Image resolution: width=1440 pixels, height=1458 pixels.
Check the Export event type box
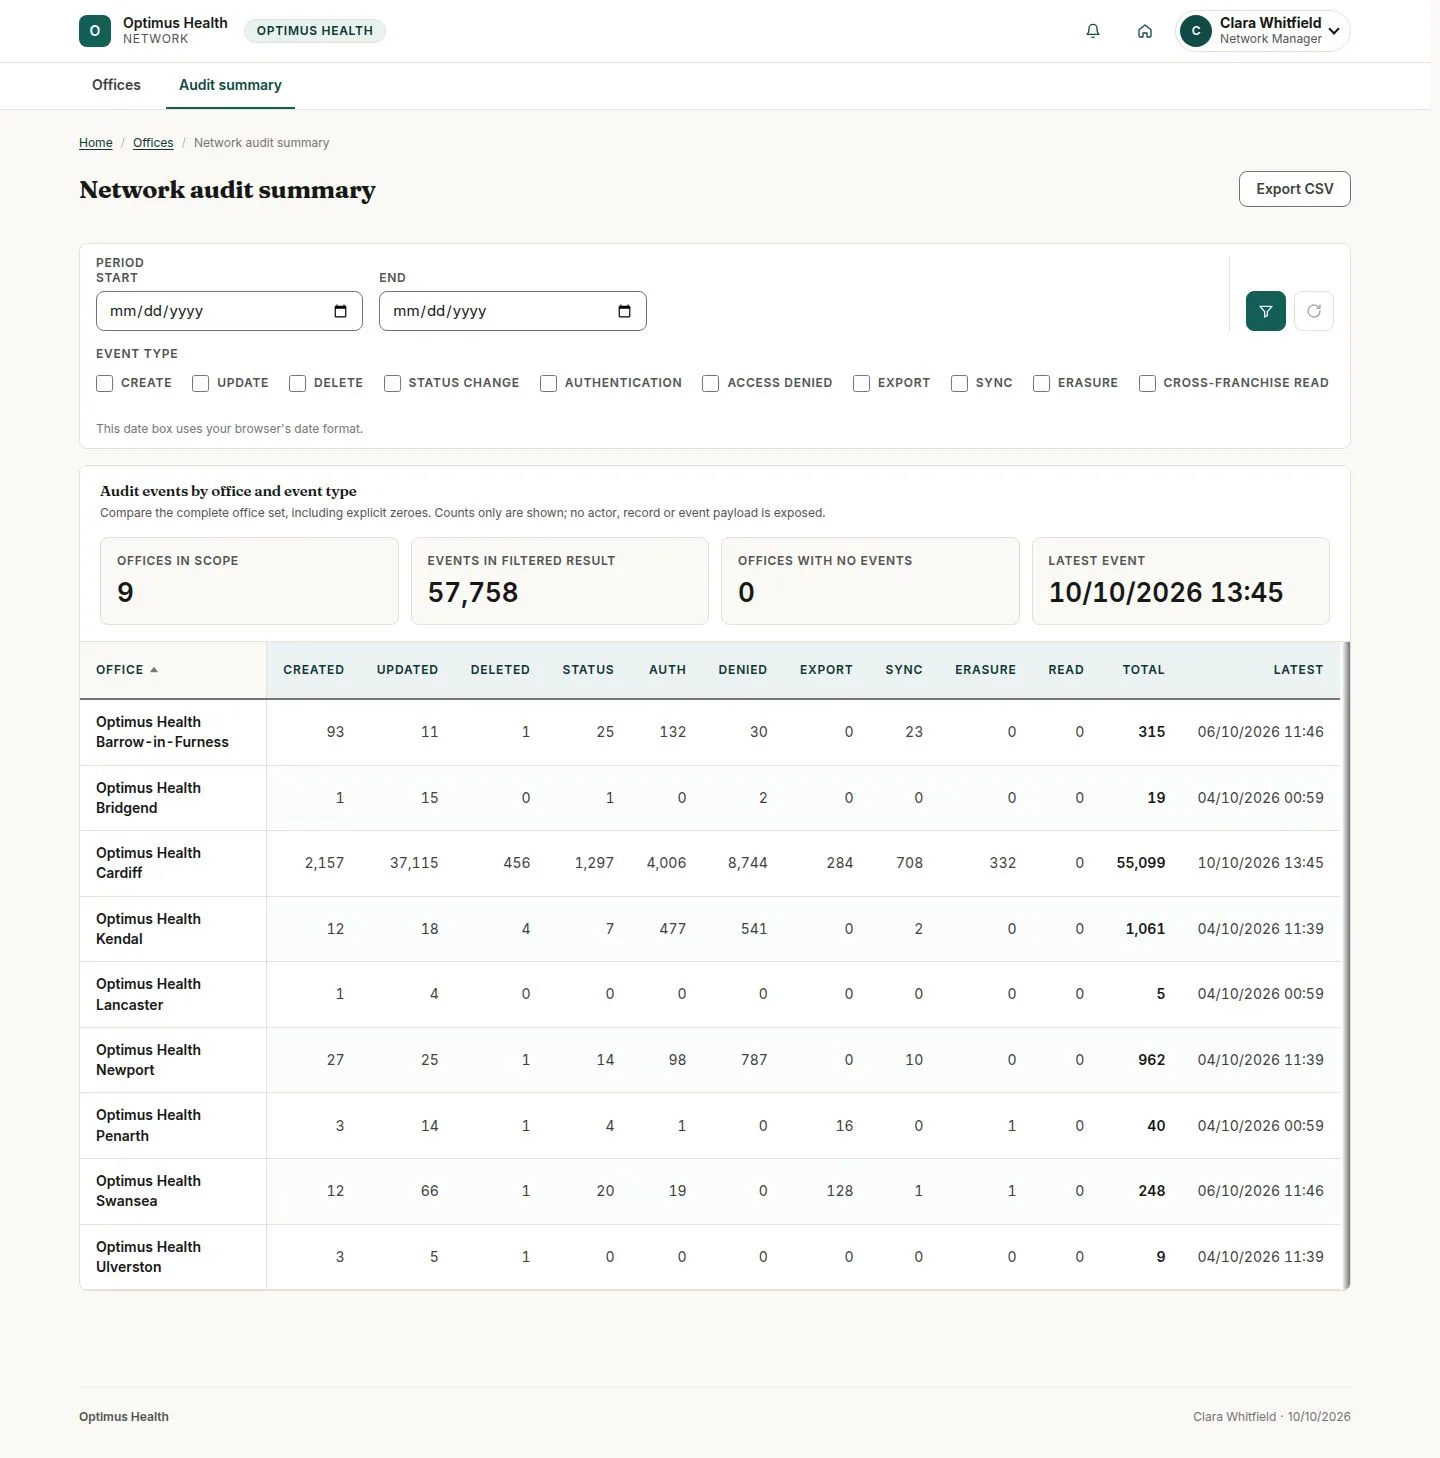pos(861,383)
